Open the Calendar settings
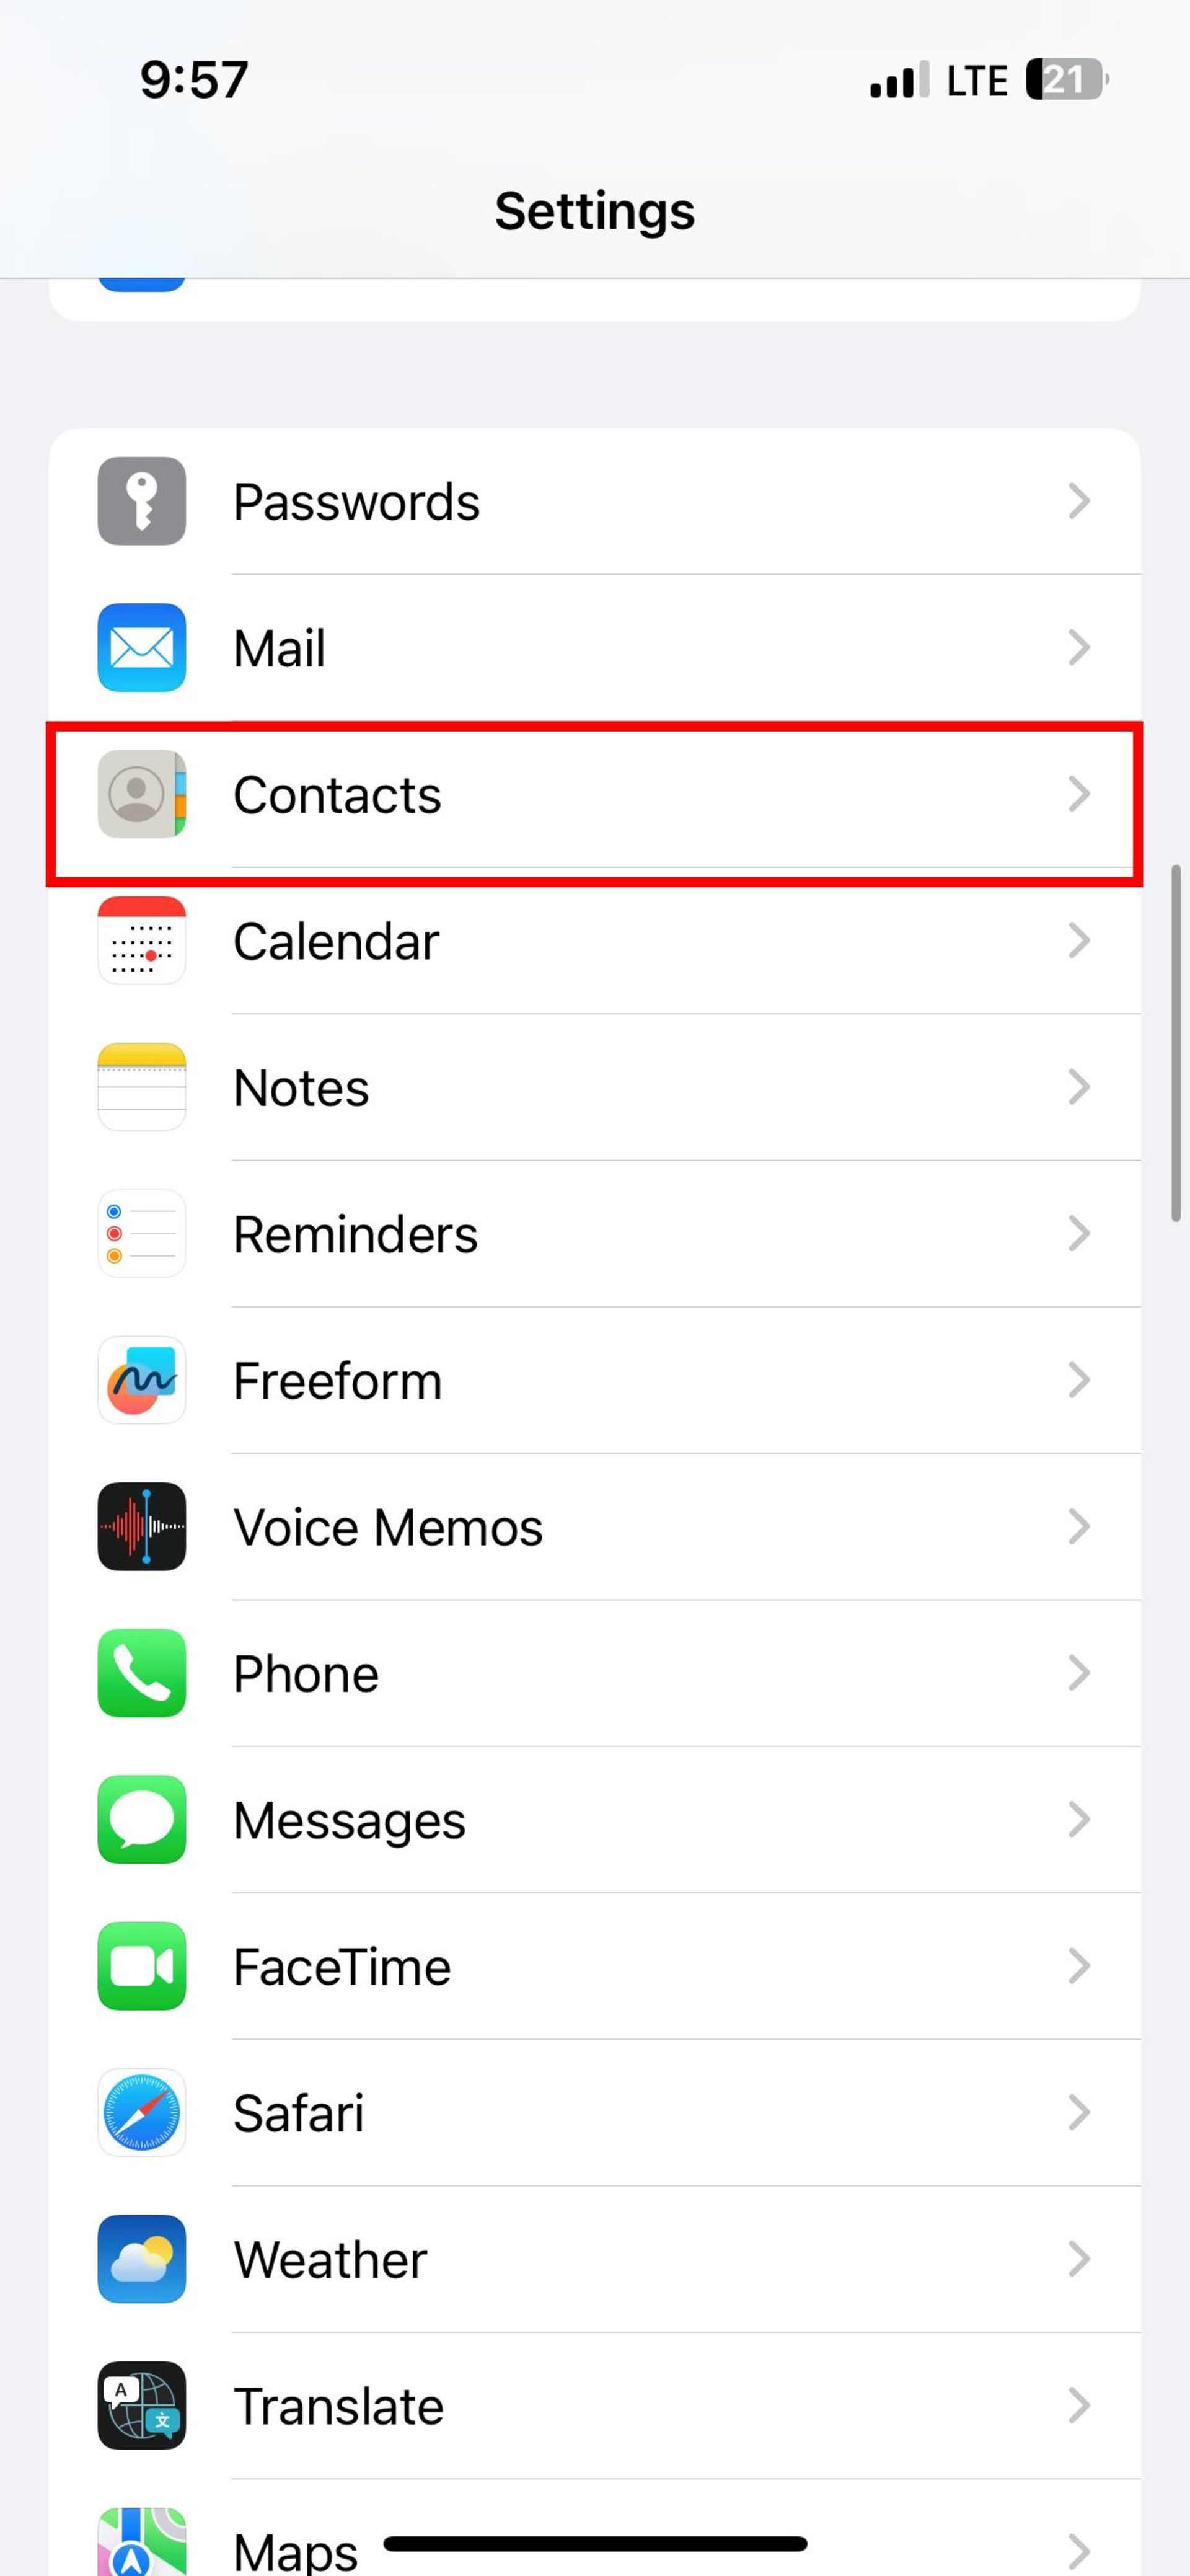Viewport: 1190px width, 2576px height. (594, 941)
